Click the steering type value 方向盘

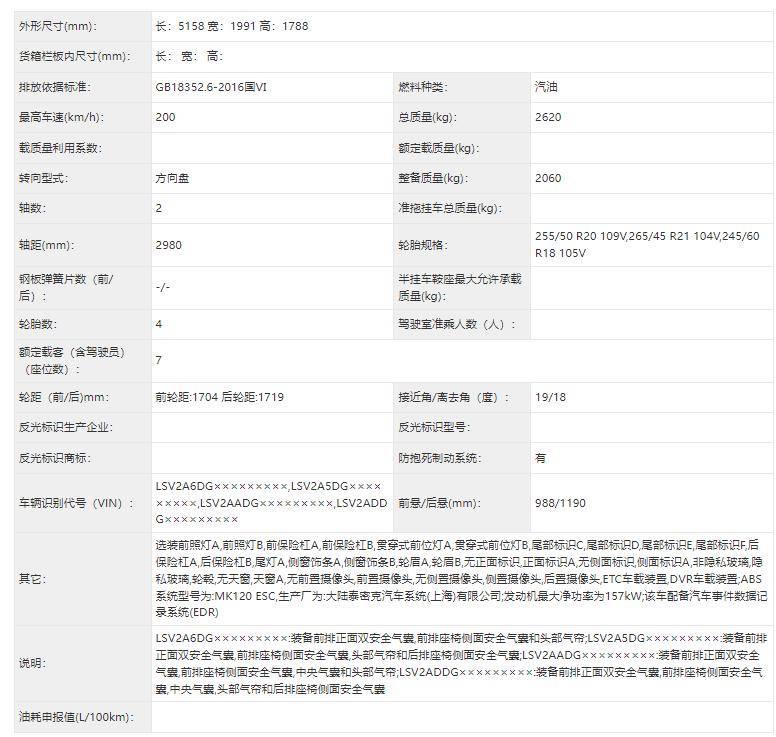tap(174, 178)
